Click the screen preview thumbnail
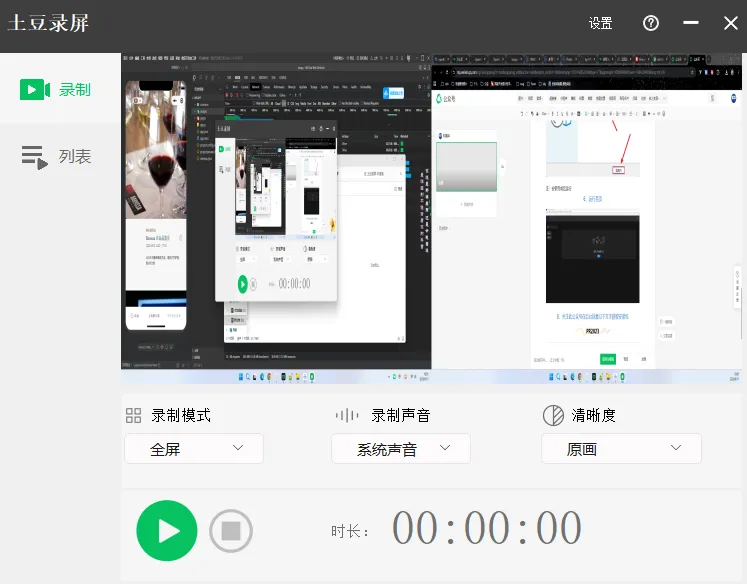This screenshot has width=747, height=584. click(432, 218)
